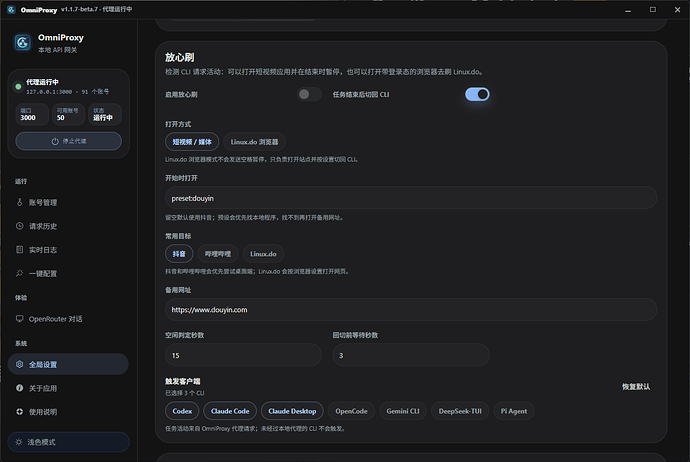The width and height of the screenshot is (690, 462).
Task: Click the 空闲判定秒数 field showing 15
Action: tap(243, 355)
